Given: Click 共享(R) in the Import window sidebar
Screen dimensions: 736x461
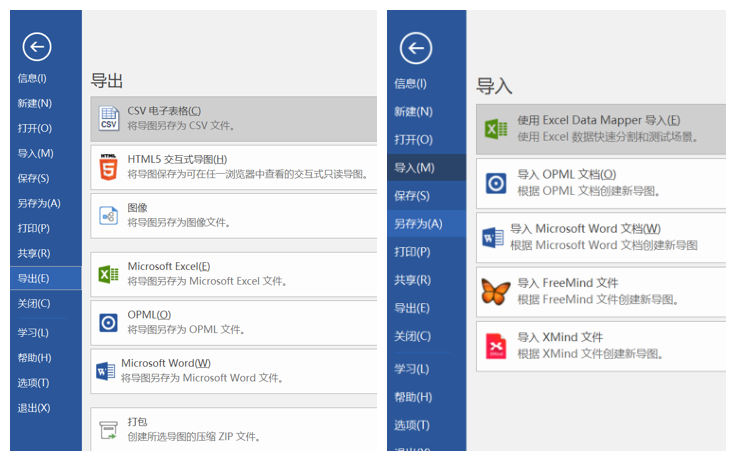Looking at the screenshot, I should coord(413,280).
